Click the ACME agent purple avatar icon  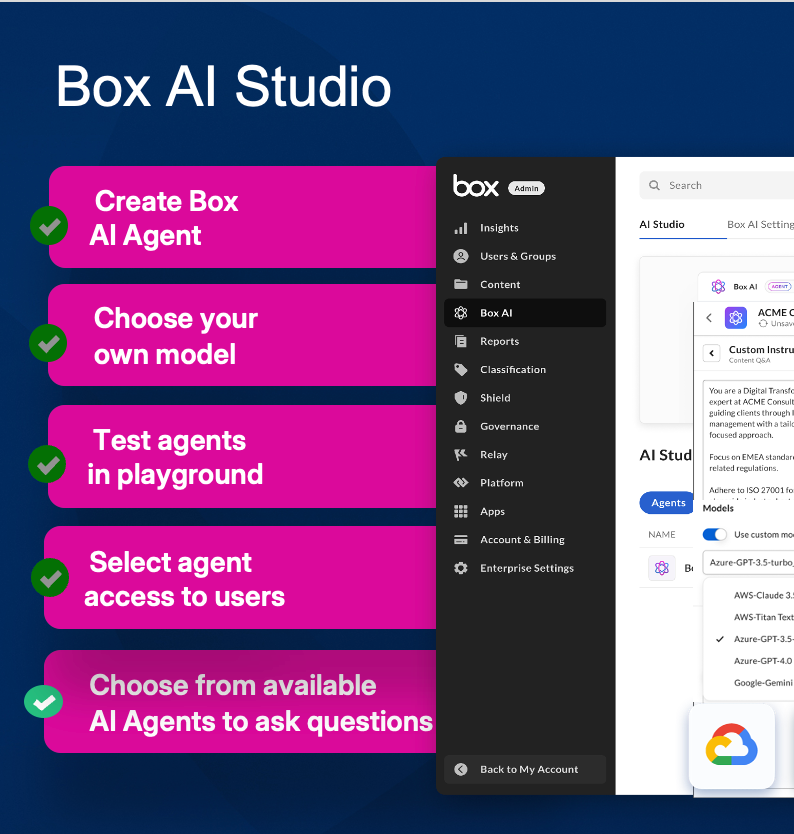(736, 318)
